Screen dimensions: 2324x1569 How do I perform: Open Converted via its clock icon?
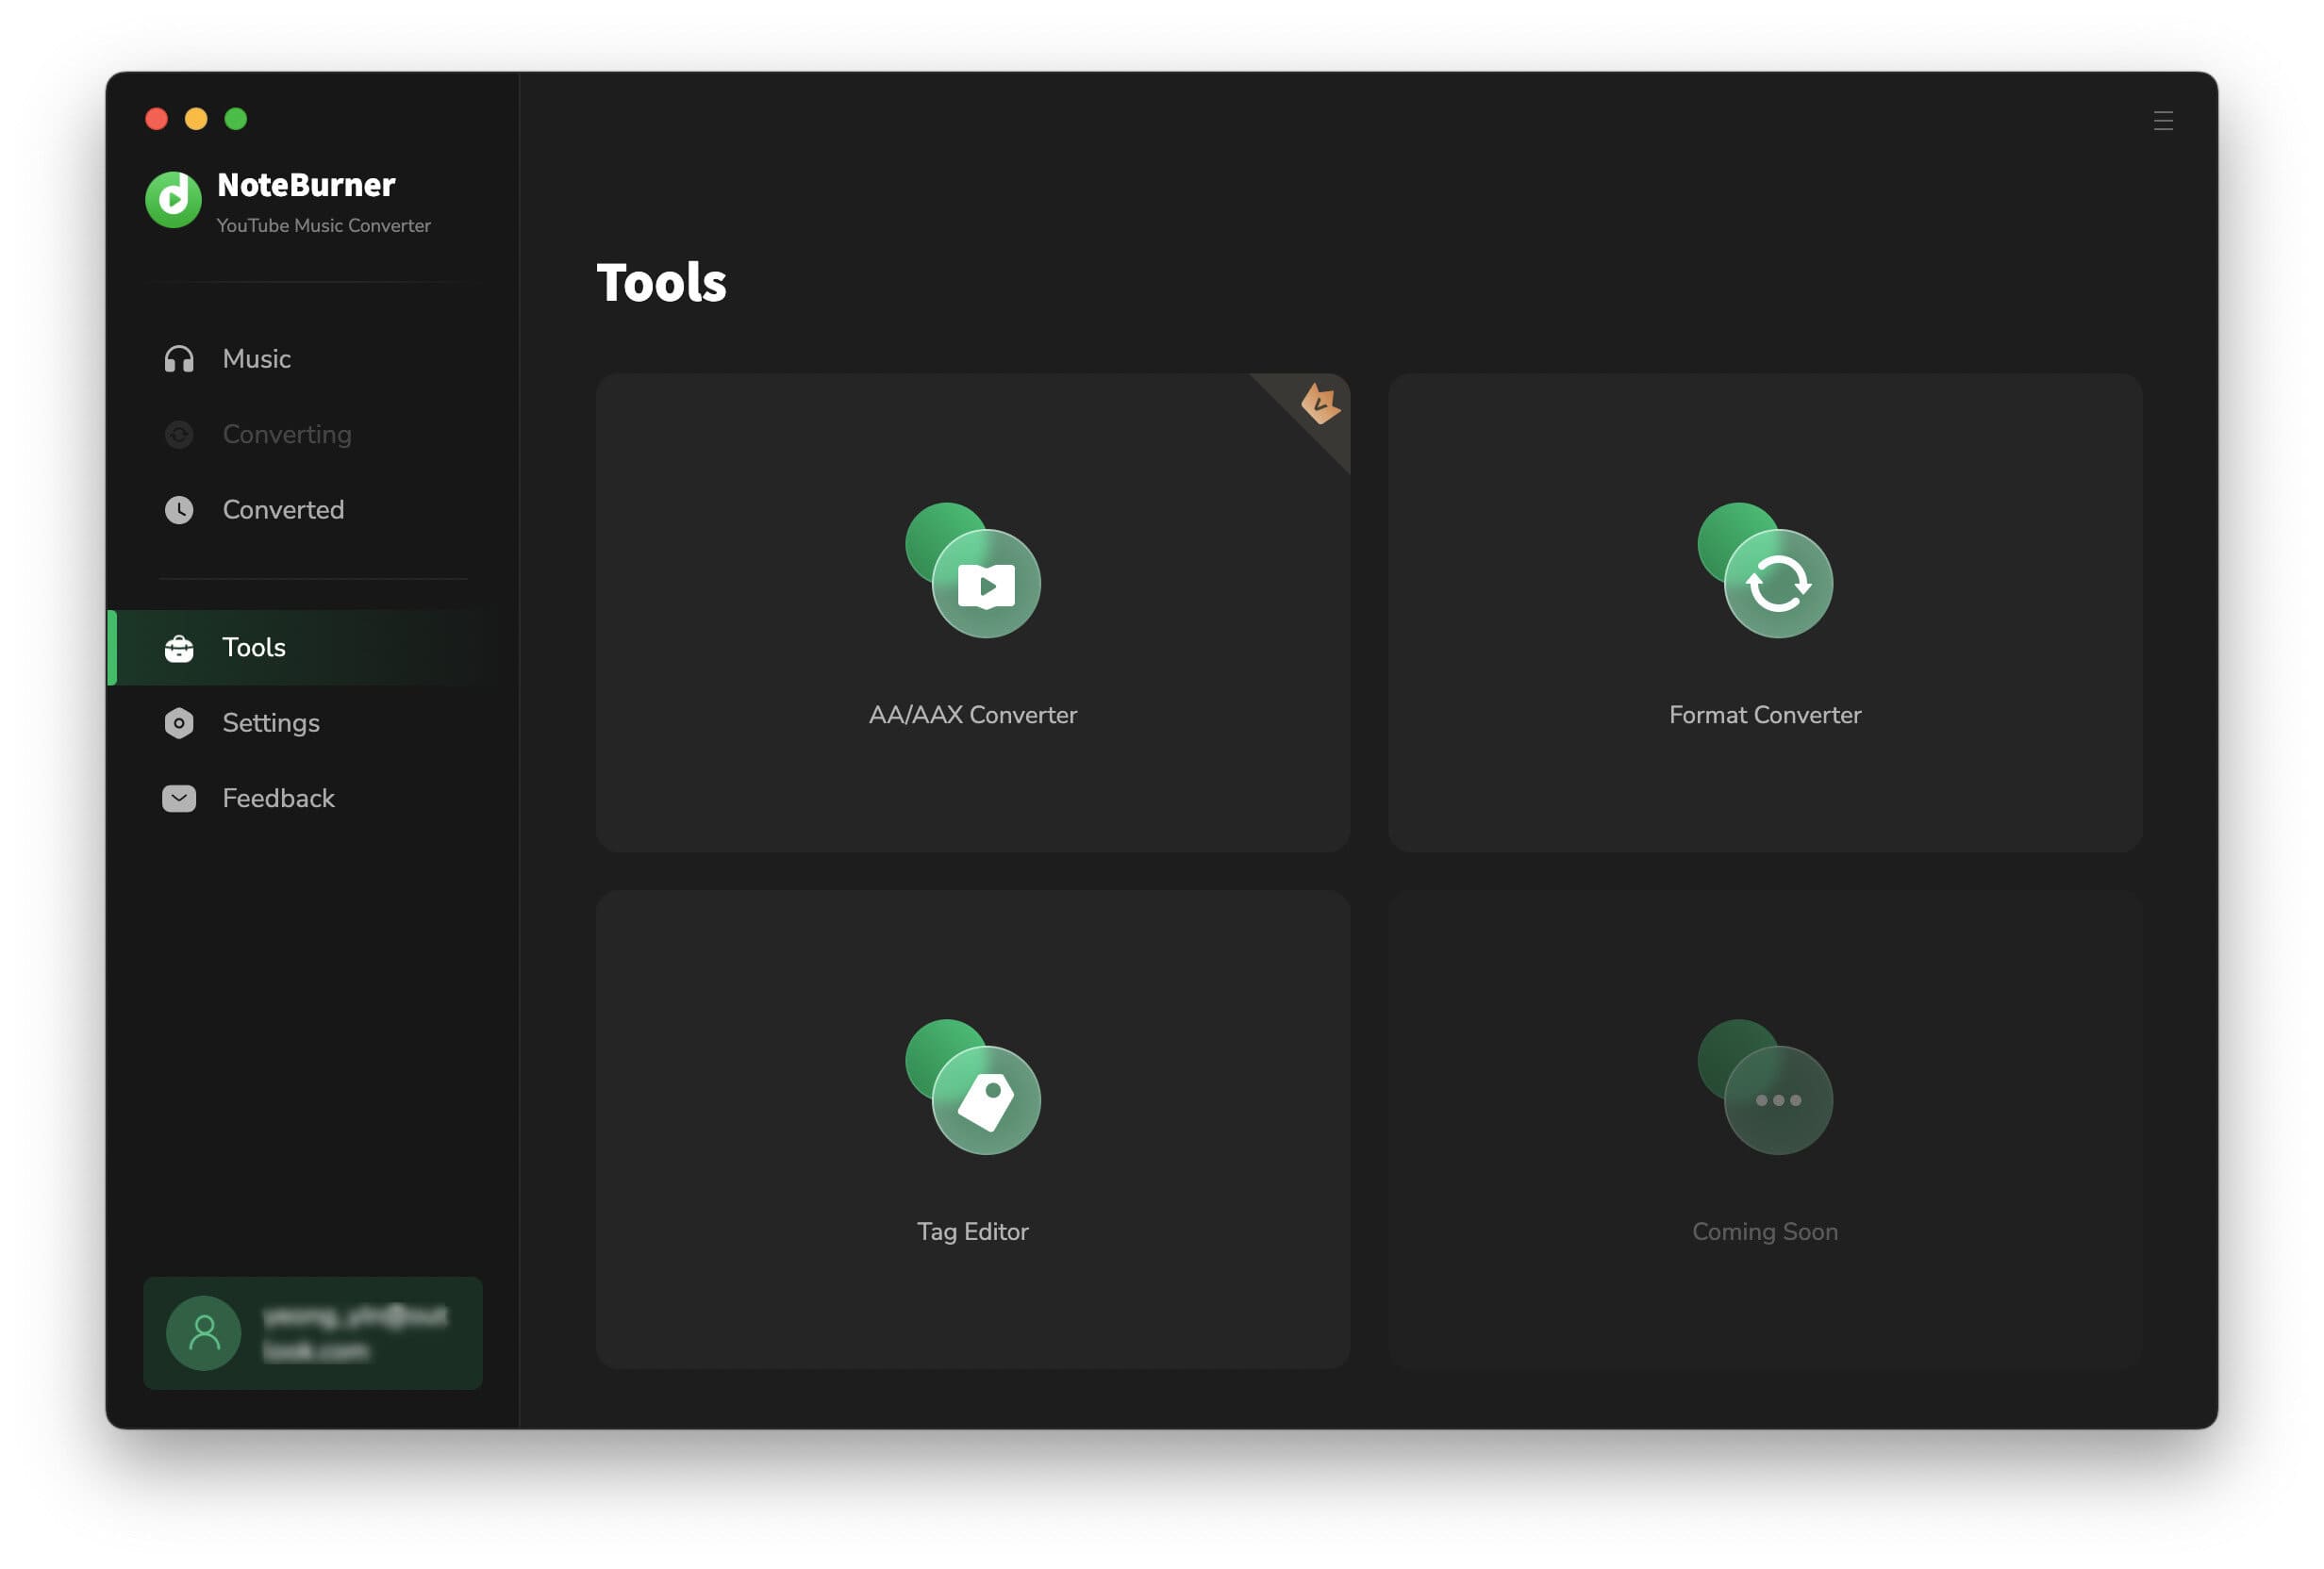click(x=178, y=510)
